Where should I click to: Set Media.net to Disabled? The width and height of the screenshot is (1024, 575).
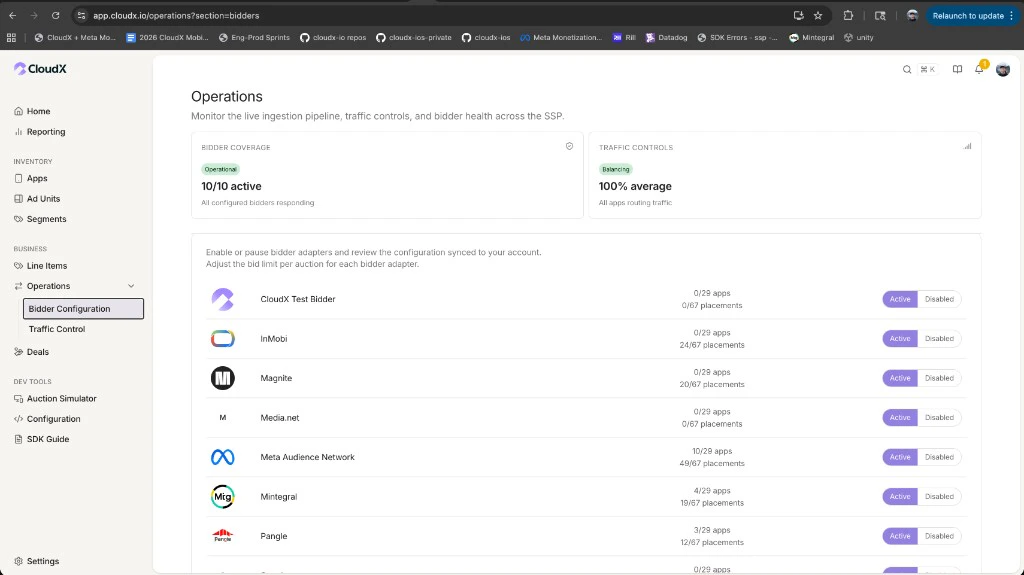point(939,418)
